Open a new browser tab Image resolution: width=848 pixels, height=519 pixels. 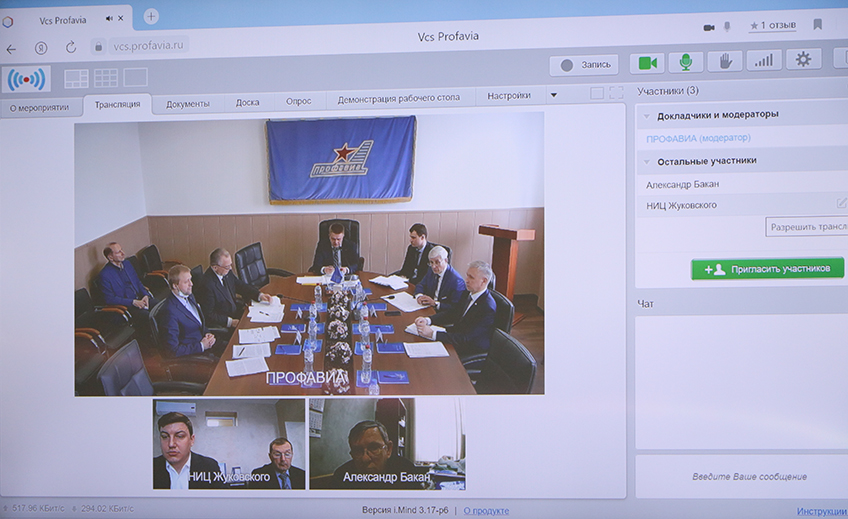(151, 17)
